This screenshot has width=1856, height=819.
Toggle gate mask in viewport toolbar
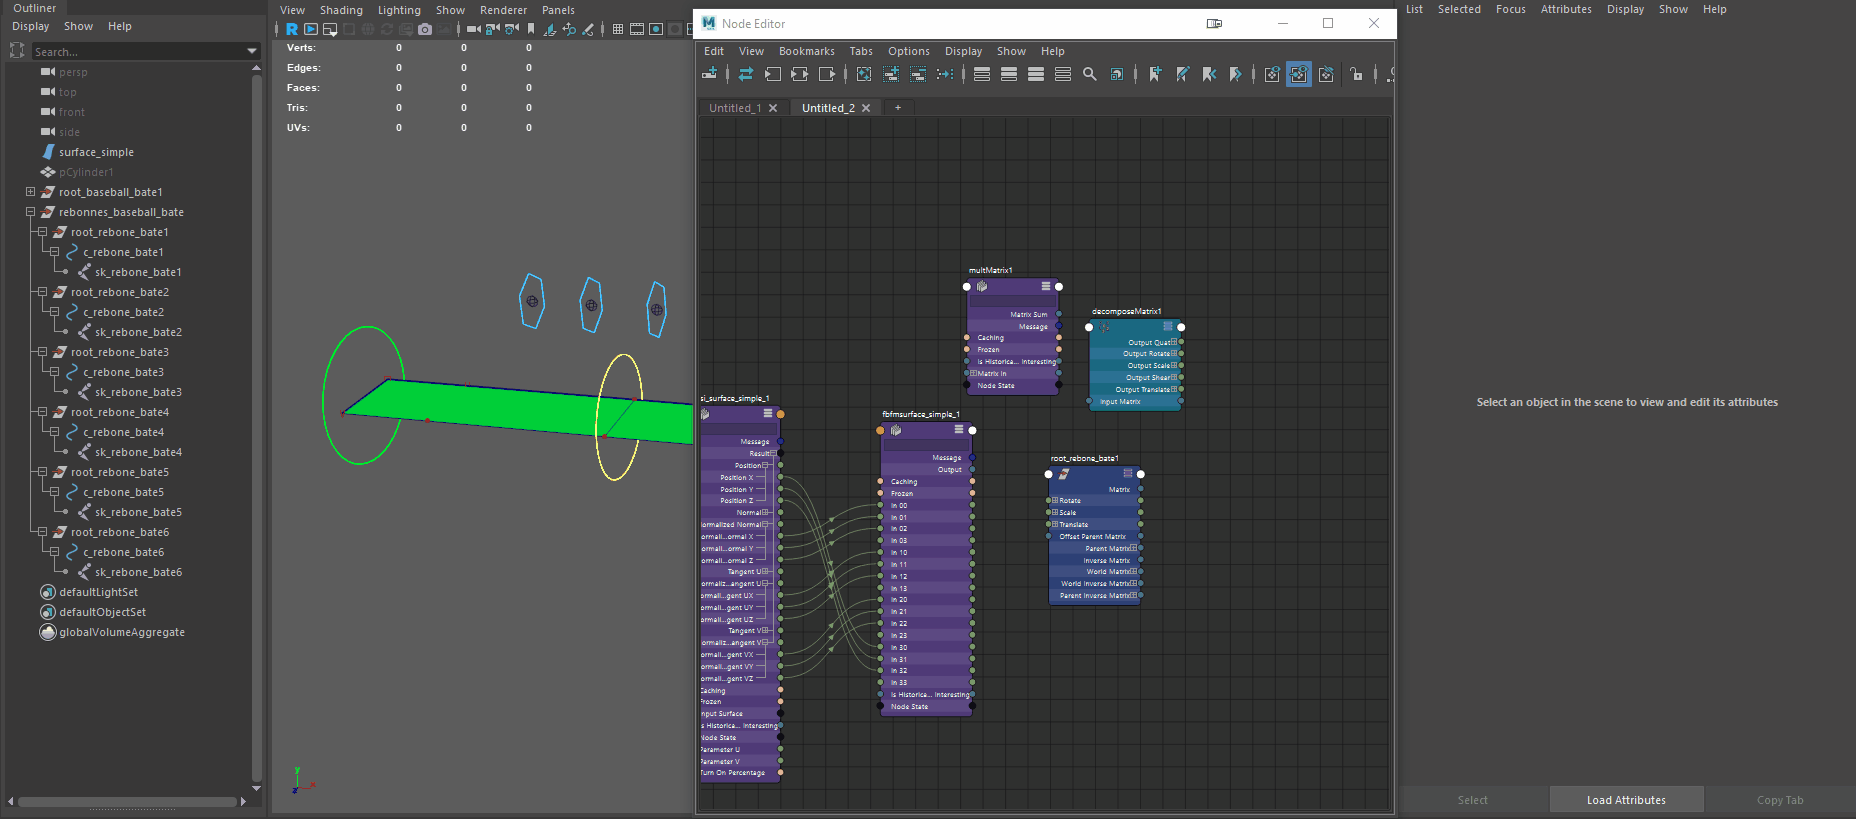pyautogui.click(x=675, y=29)
